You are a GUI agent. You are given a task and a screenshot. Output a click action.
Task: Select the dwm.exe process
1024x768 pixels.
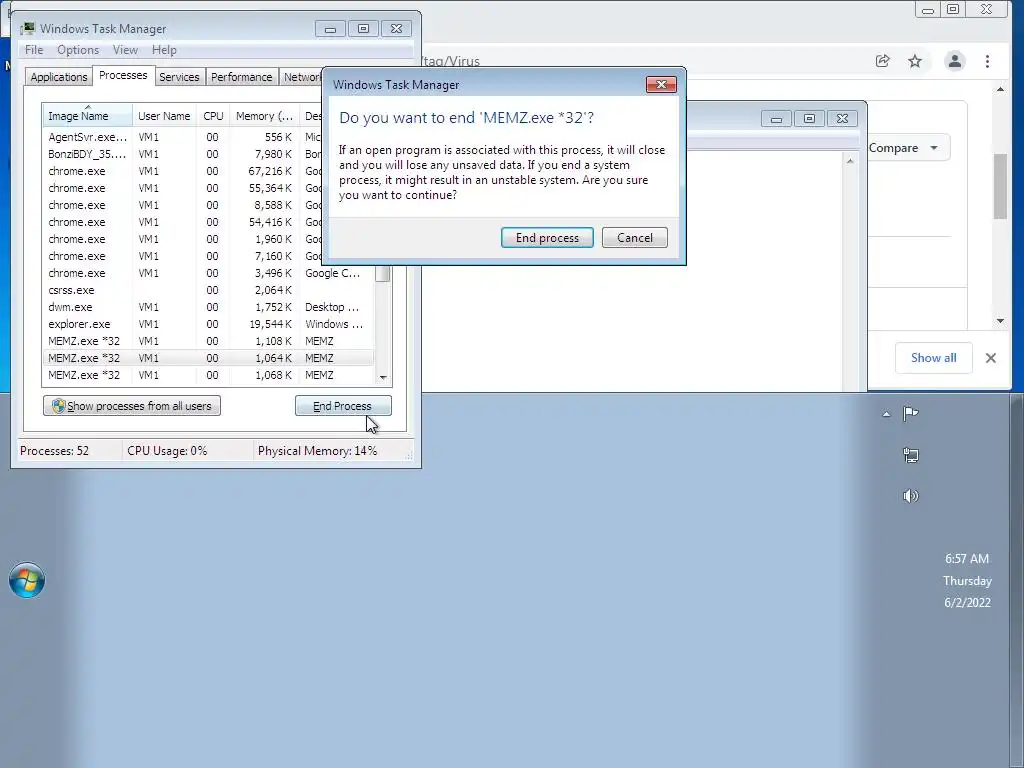208,307
